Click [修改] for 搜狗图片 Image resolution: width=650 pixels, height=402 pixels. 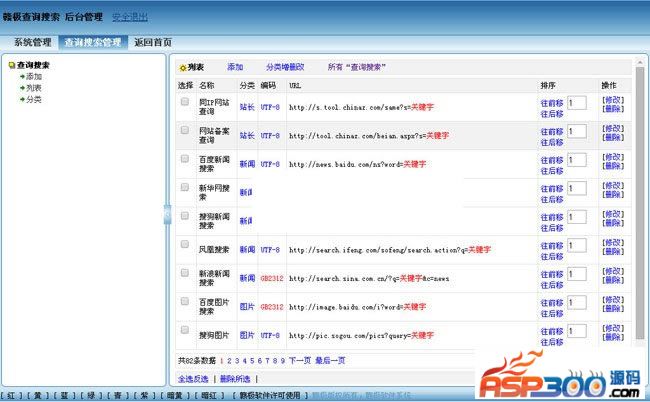tap(613, 328)
